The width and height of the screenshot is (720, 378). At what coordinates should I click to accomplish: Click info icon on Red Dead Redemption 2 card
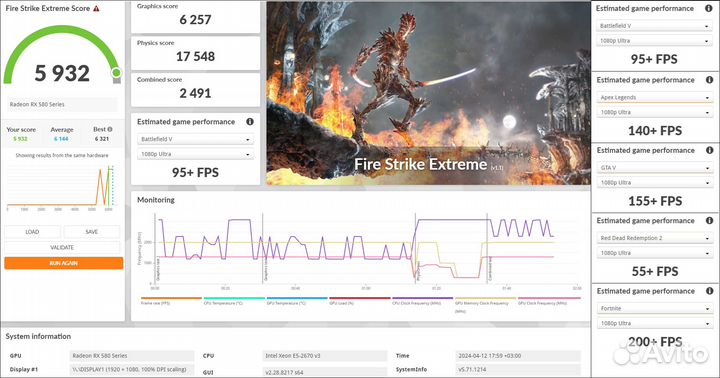(709, 220)
